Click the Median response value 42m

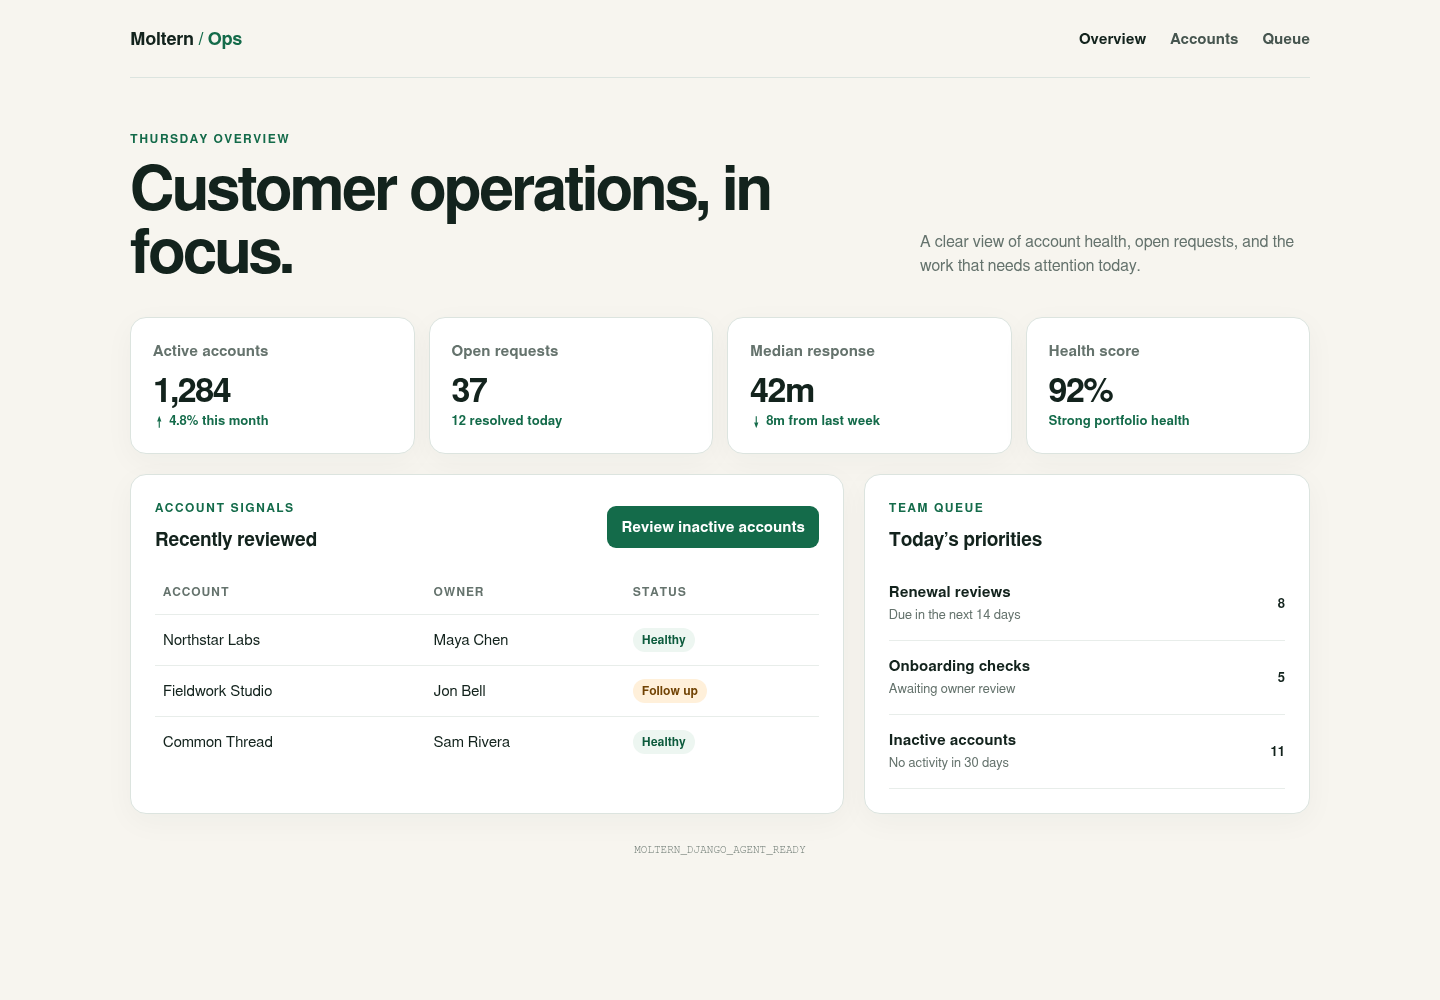[x=782, y=390]
